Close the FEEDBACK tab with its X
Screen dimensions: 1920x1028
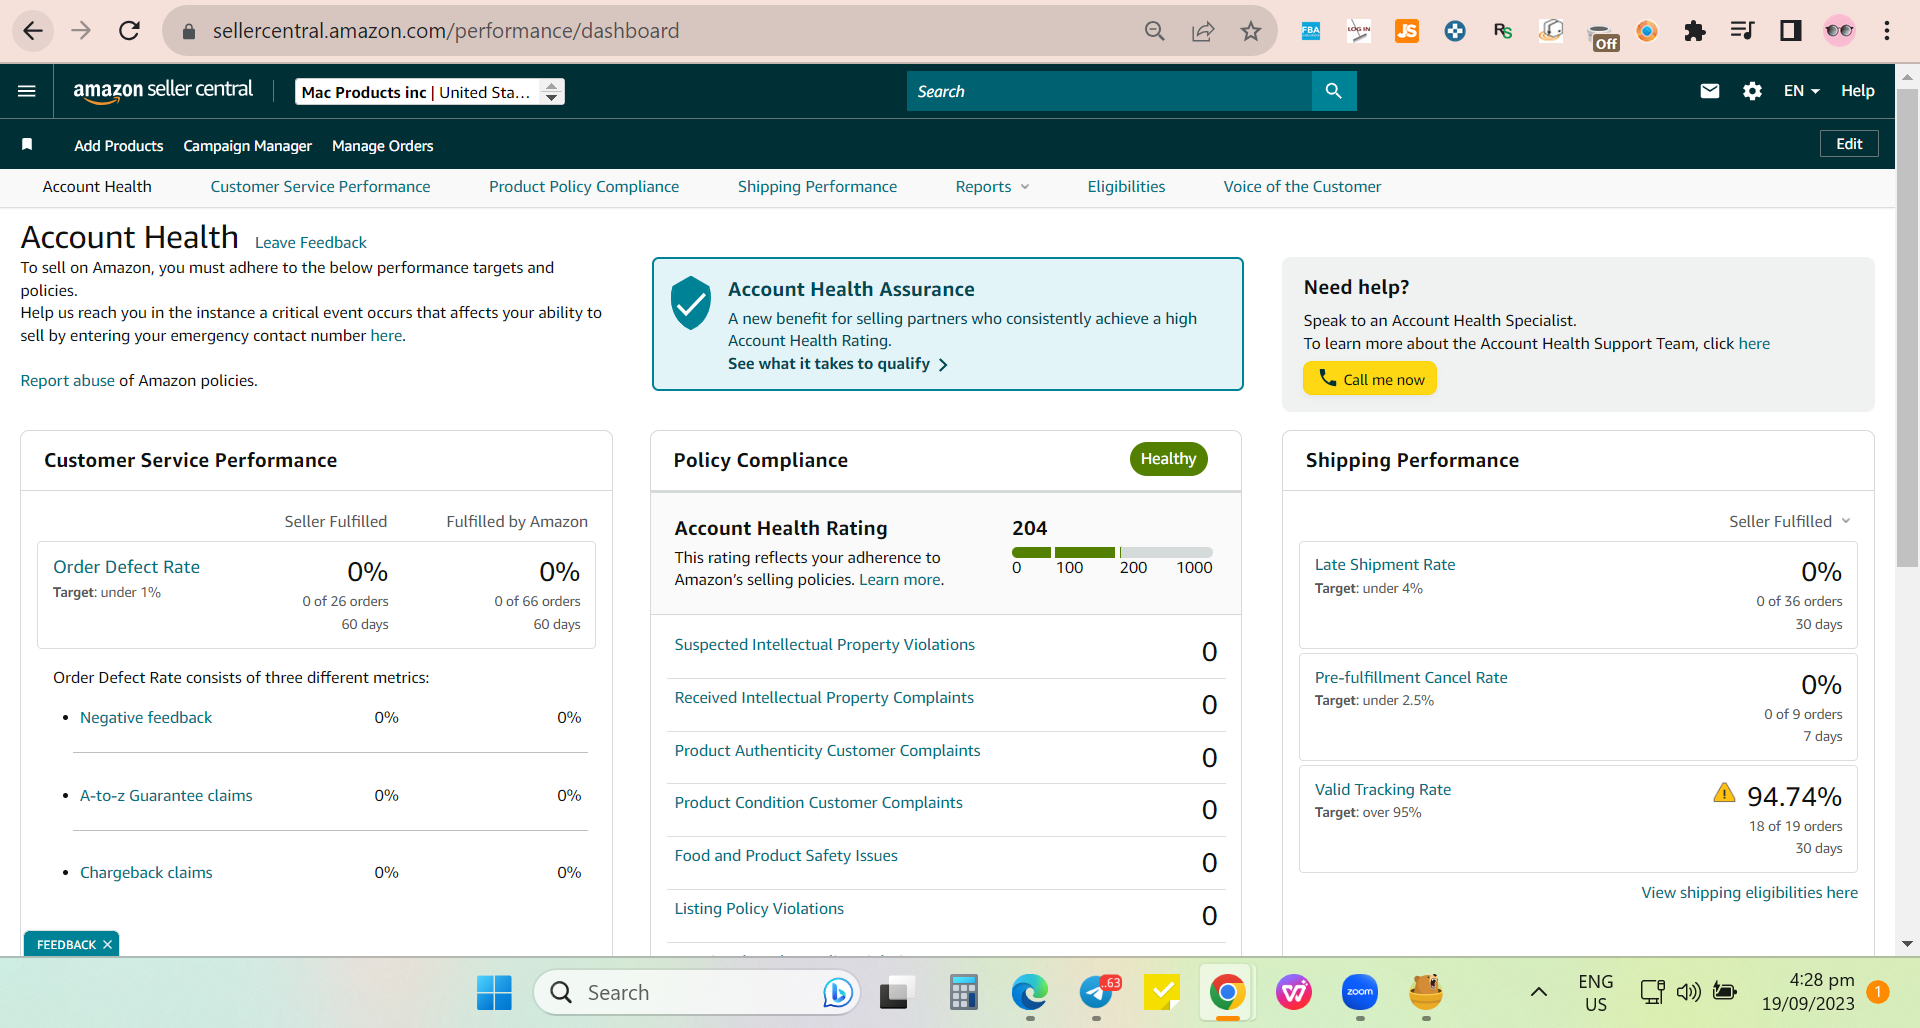tap(107, 945)
